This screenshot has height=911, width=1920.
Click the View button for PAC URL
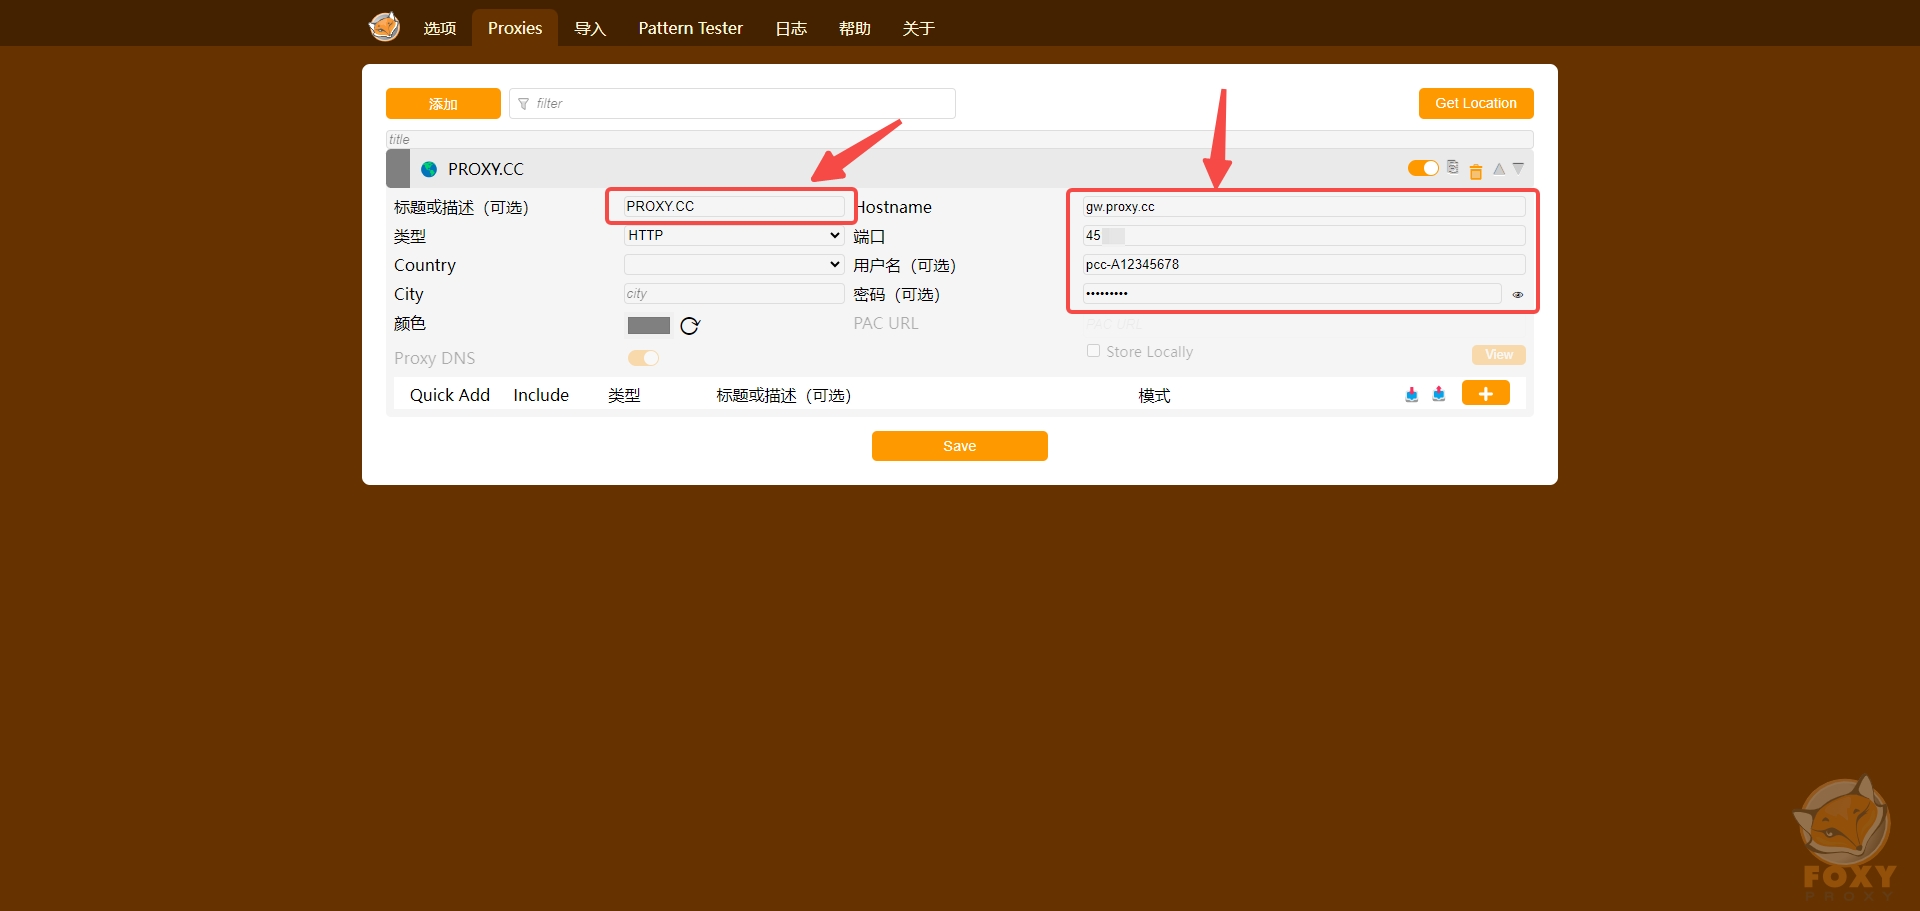click(x=1499, y=355)
